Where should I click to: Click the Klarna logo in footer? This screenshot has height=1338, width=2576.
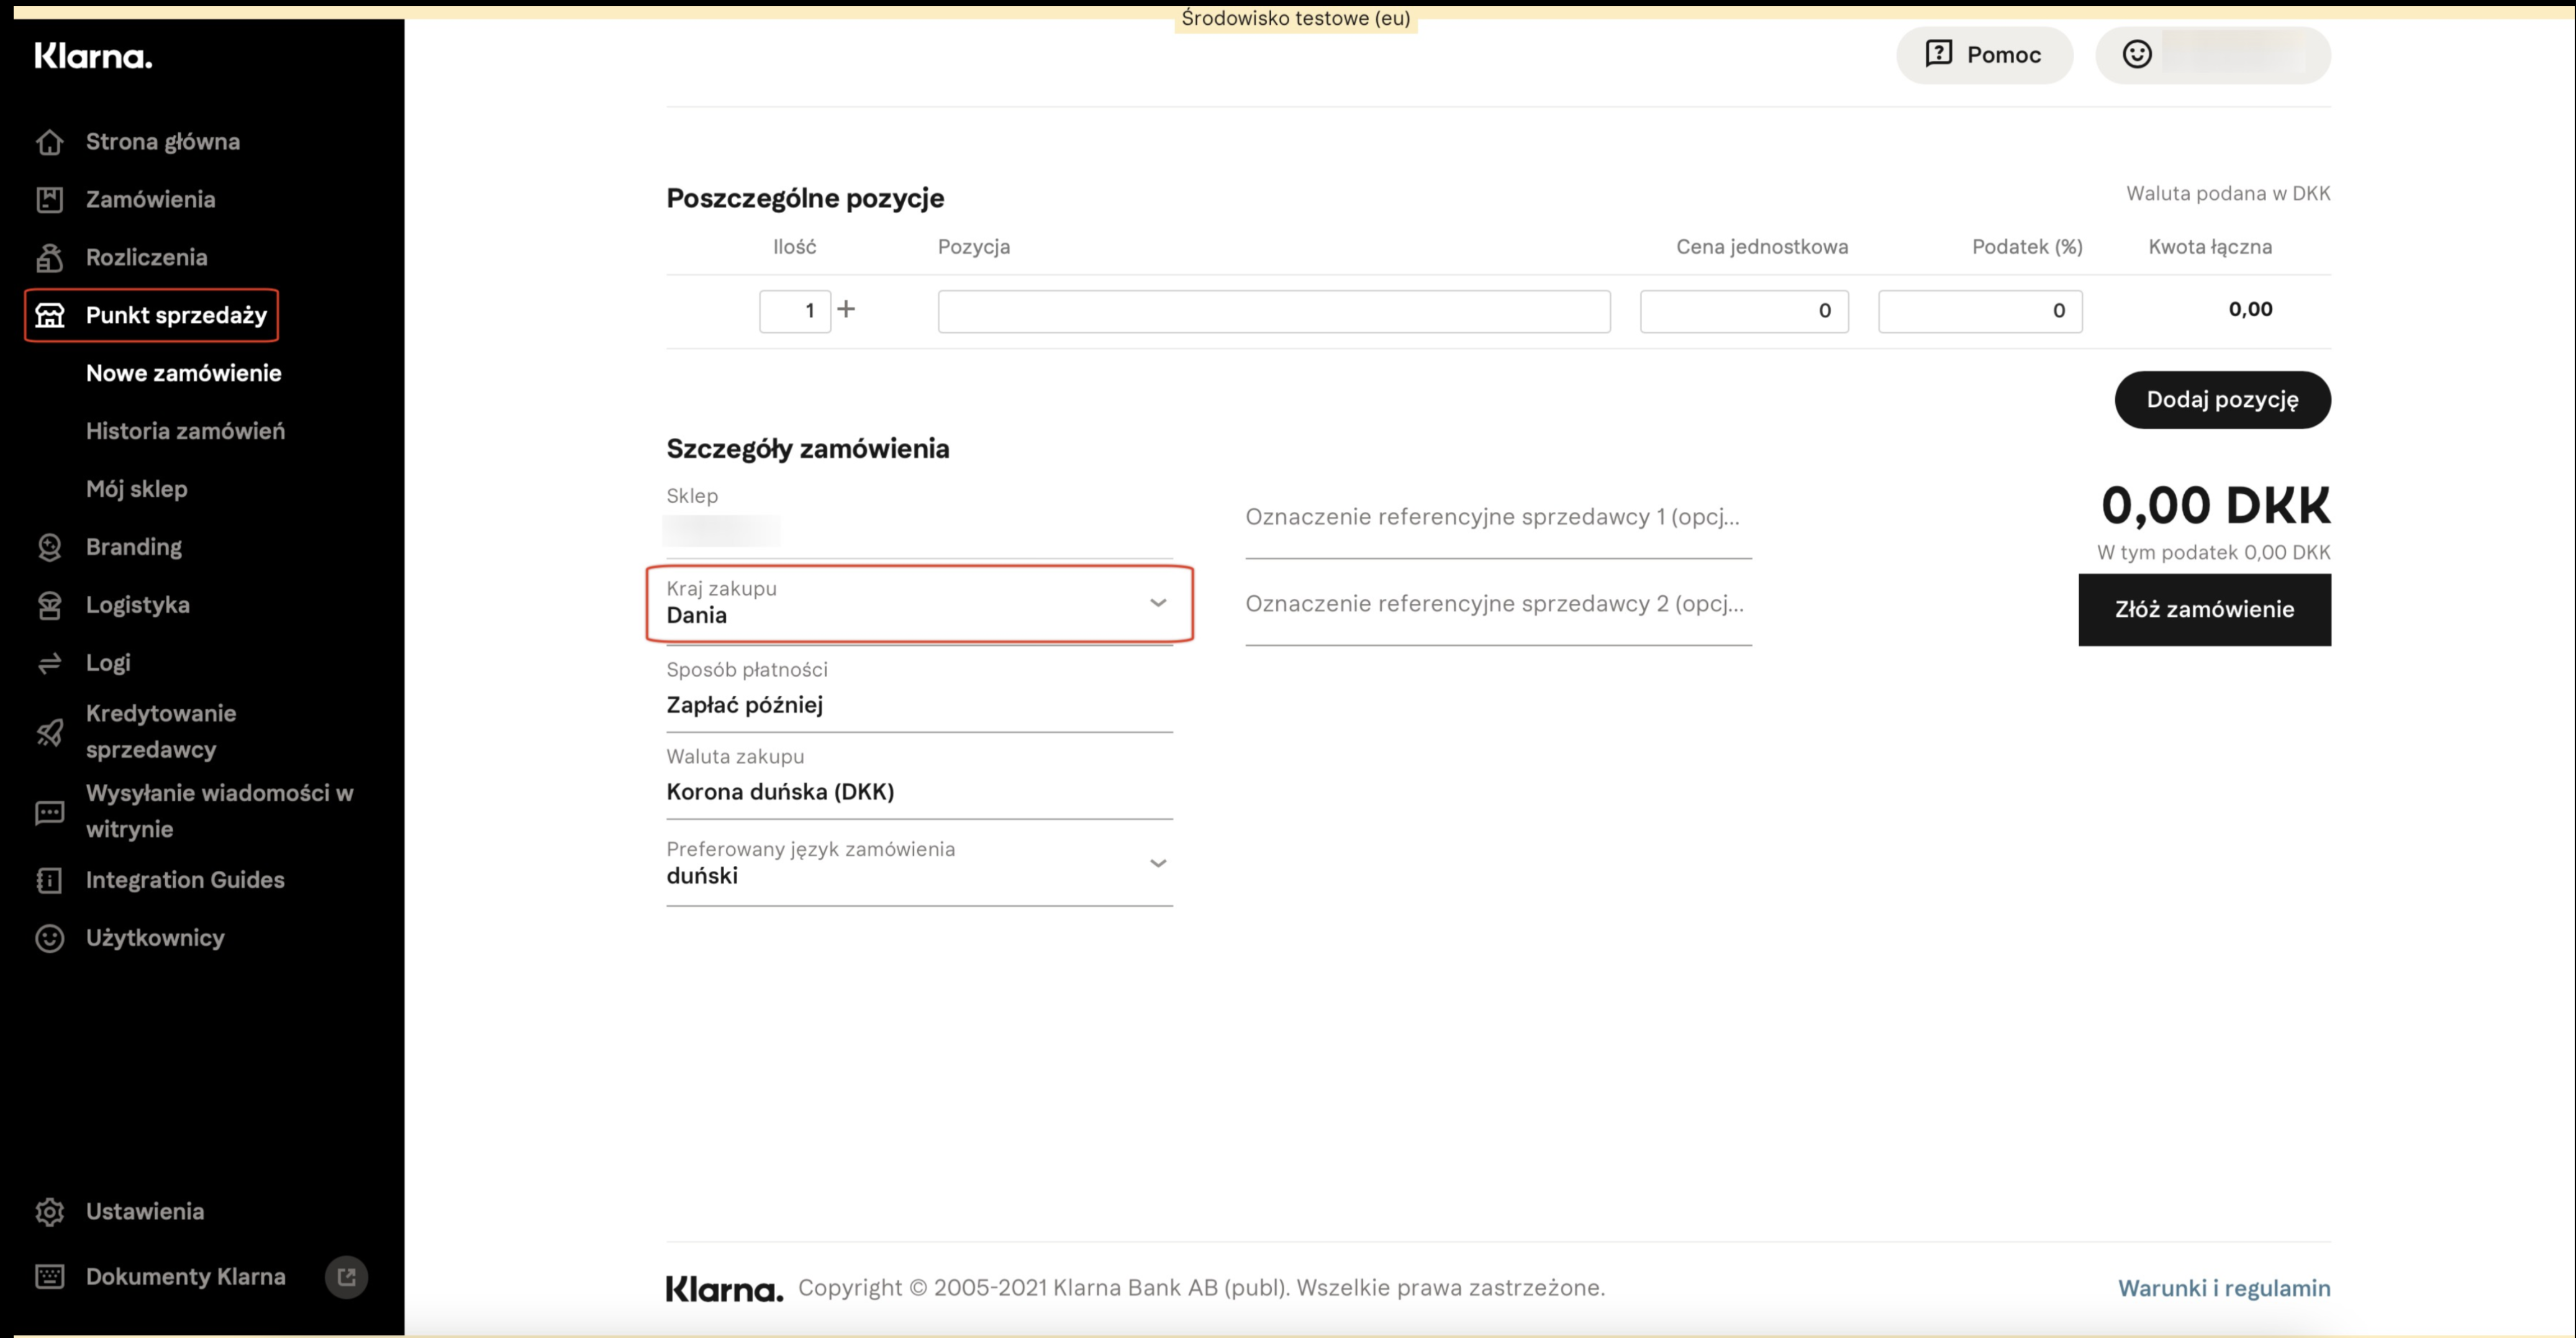(724, 1289)
